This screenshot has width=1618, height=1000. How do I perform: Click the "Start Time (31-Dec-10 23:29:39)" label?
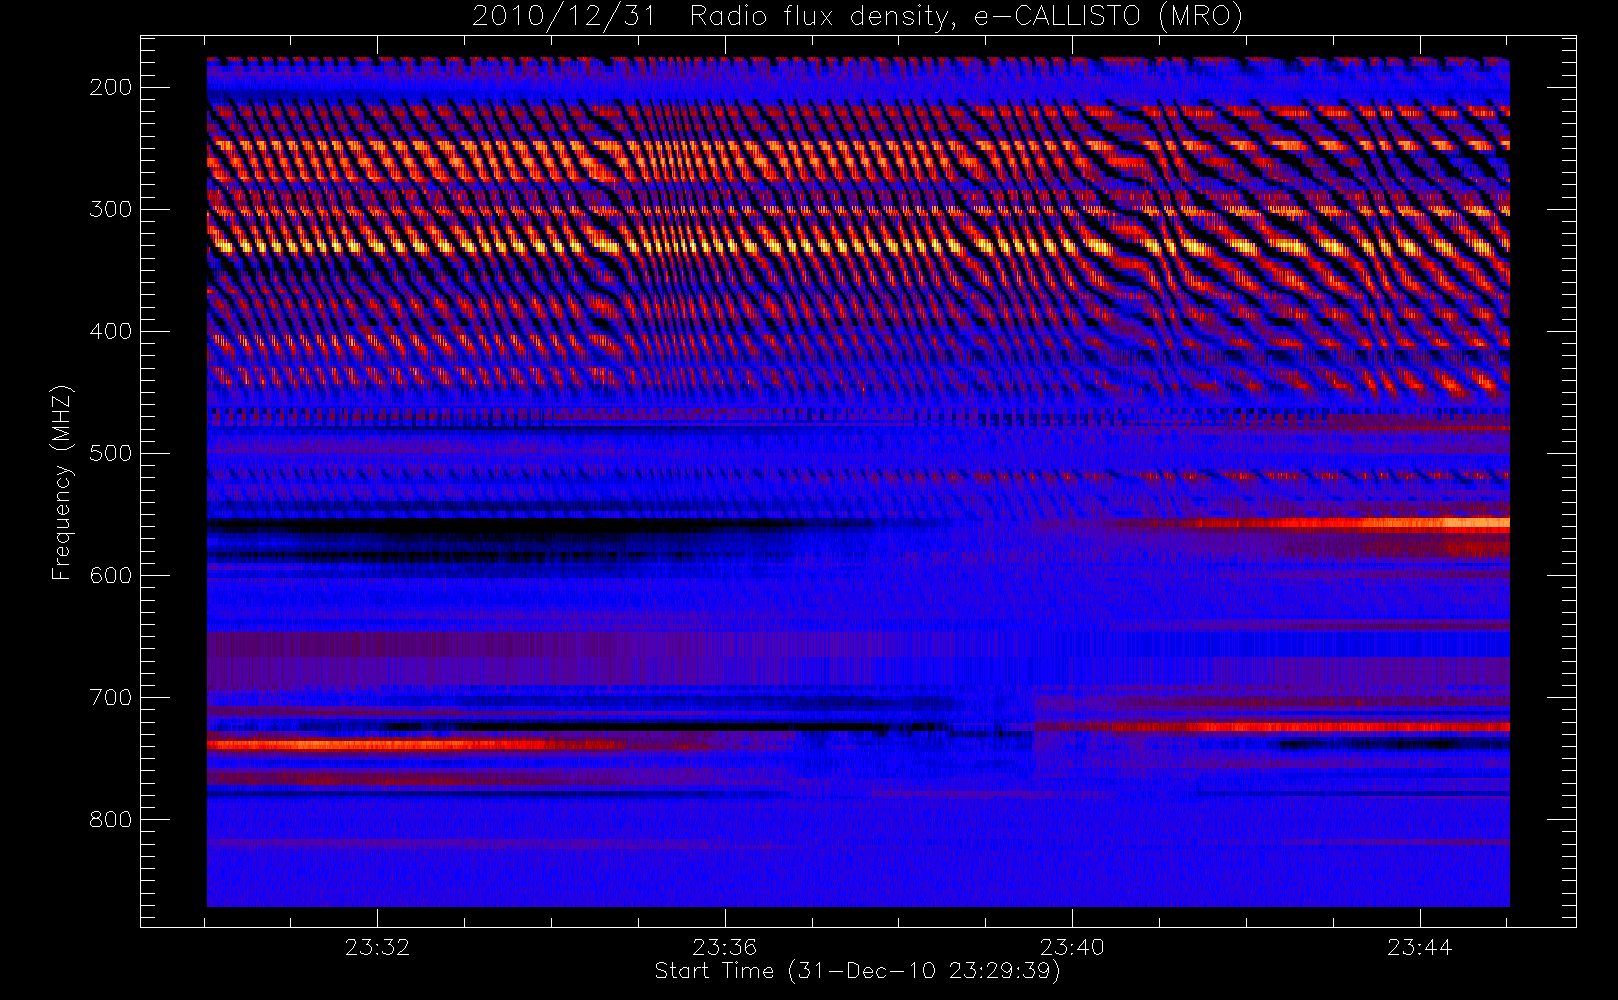(857, 971)
